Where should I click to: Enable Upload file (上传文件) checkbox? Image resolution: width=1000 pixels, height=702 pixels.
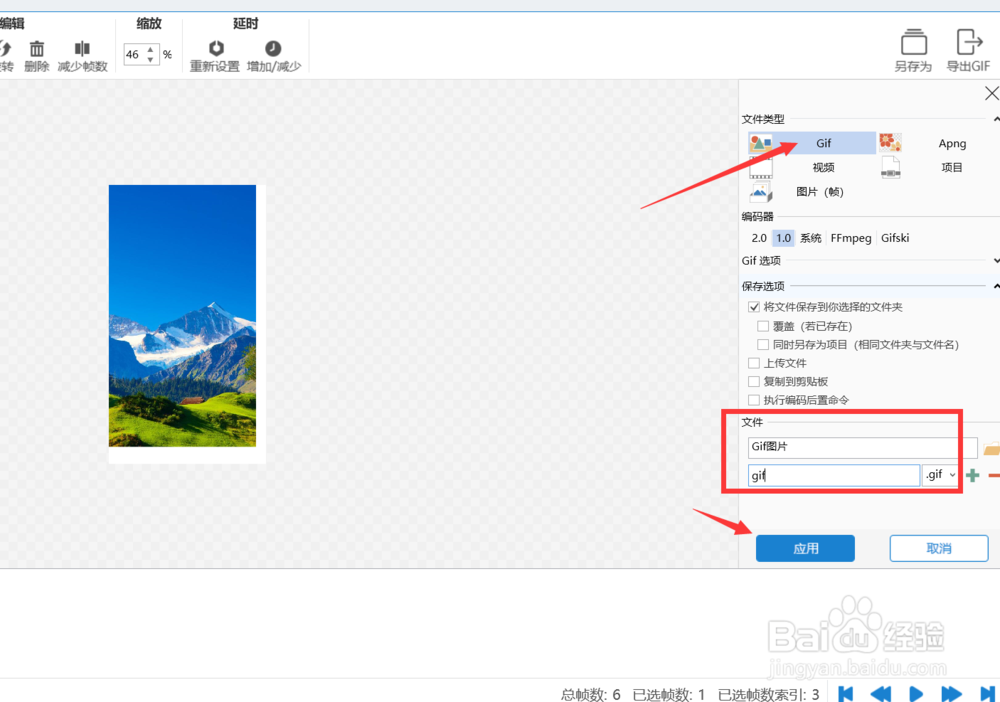point(754,363)
